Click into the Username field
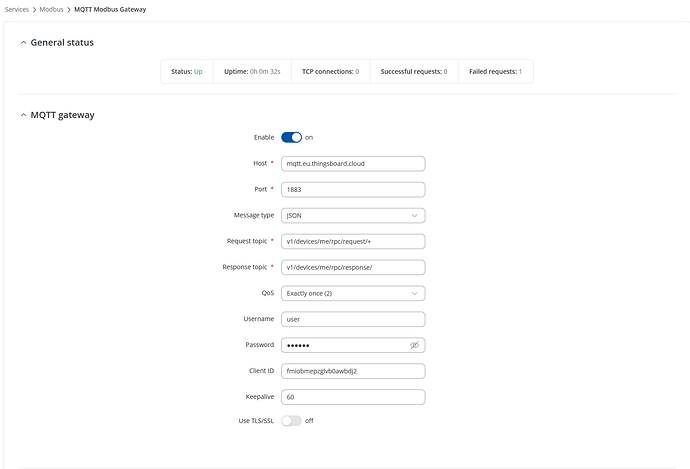 point(353,319)
